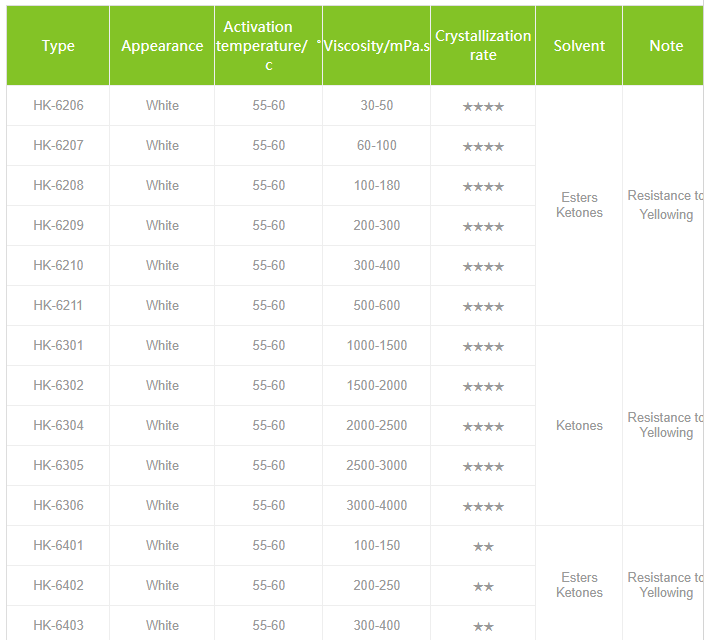Select the 100-180 viscosity cell
The height and width of the screenshot is (640, 713).
[377, 186]
